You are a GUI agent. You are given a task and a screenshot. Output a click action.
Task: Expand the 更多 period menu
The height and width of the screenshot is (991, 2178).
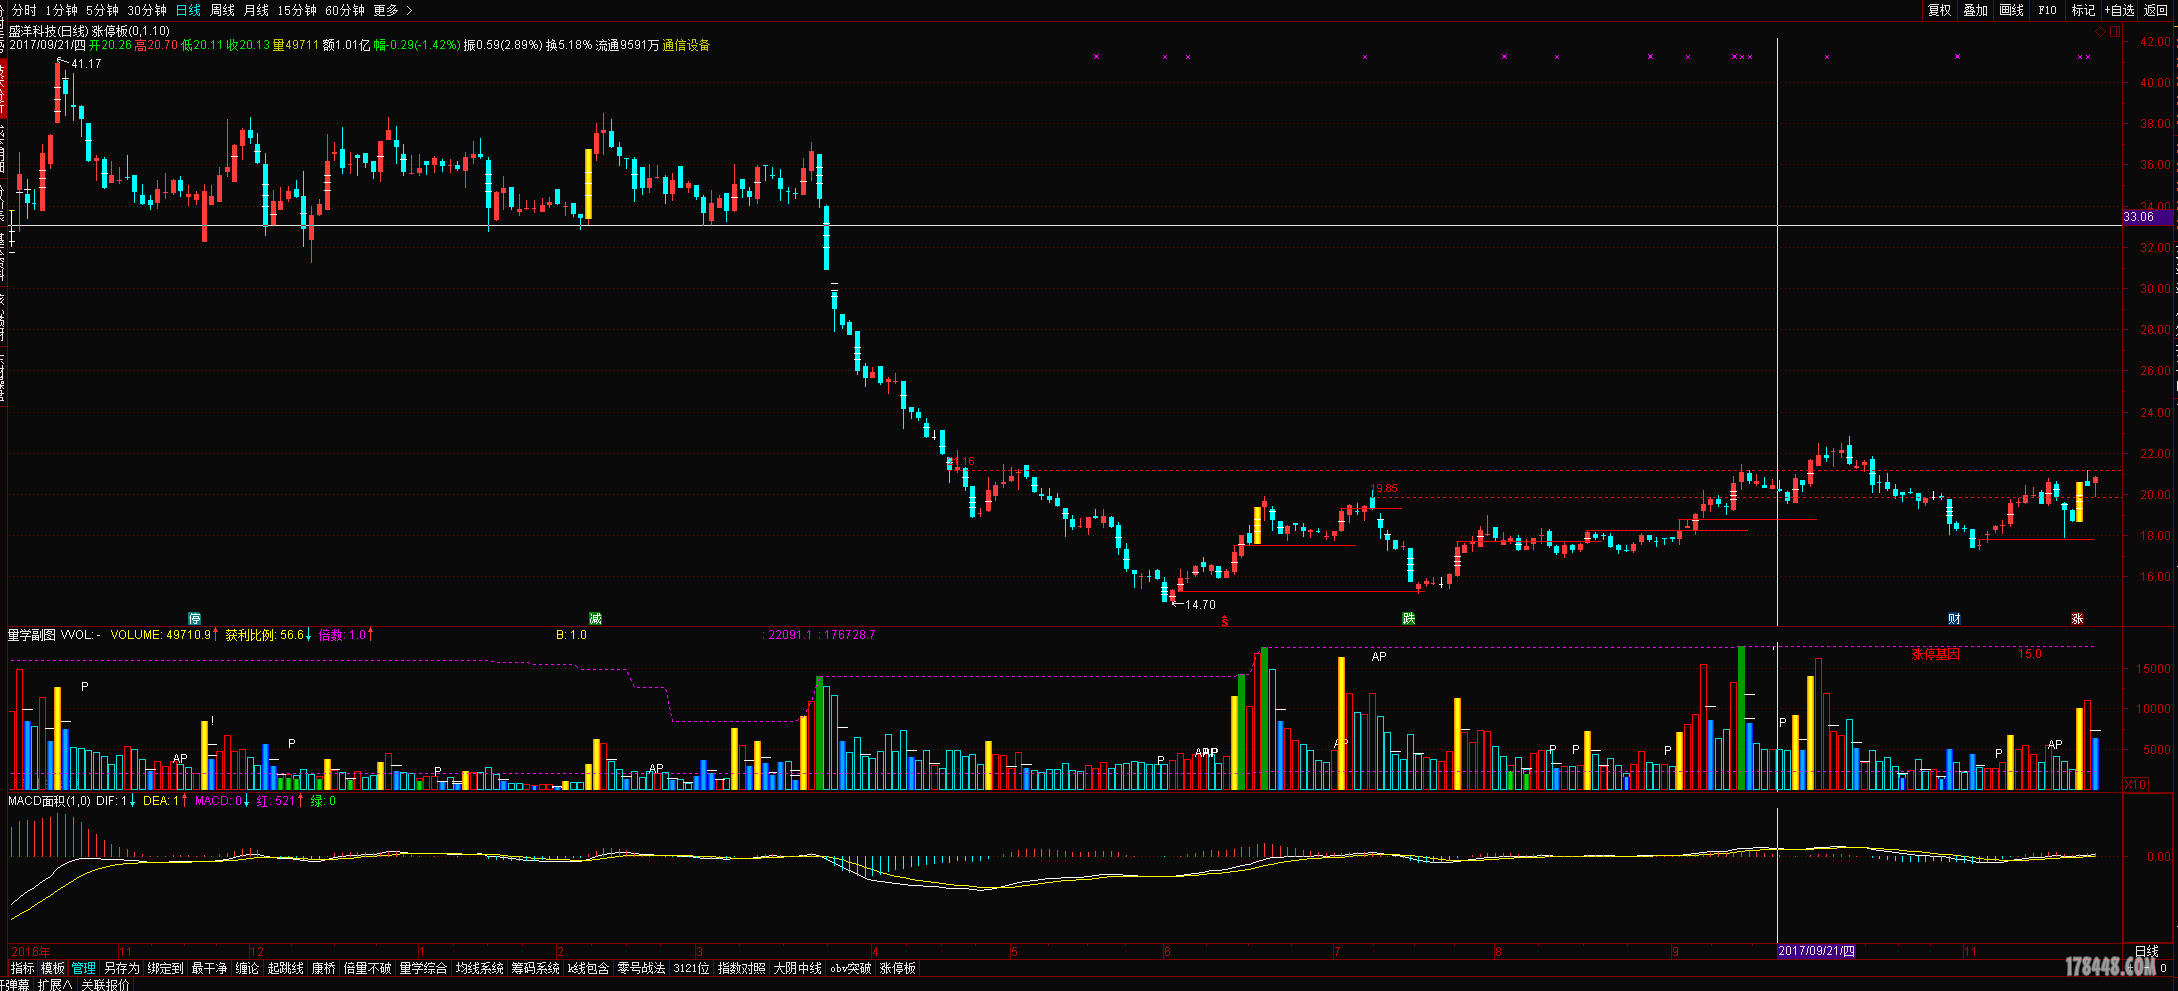(x=392, y=10)
